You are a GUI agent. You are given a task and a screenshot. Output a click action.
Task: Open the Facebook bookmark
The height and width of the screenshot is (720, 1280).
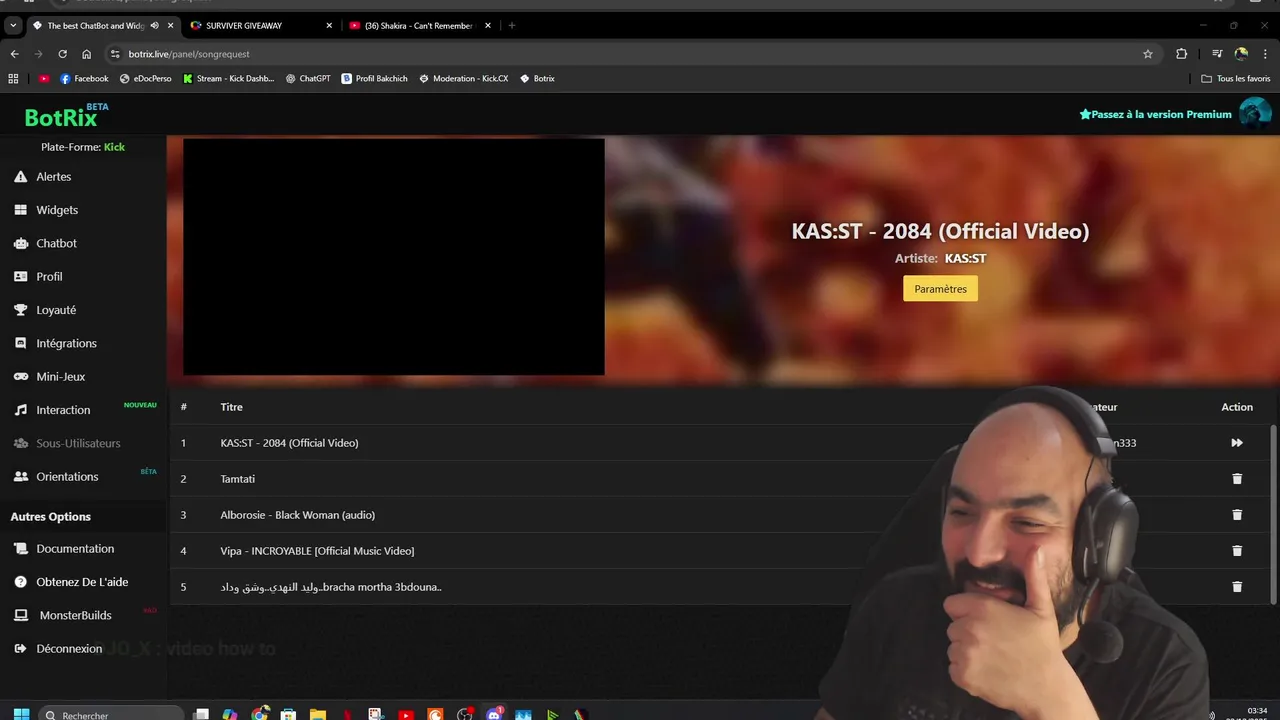tap(84, 79)
